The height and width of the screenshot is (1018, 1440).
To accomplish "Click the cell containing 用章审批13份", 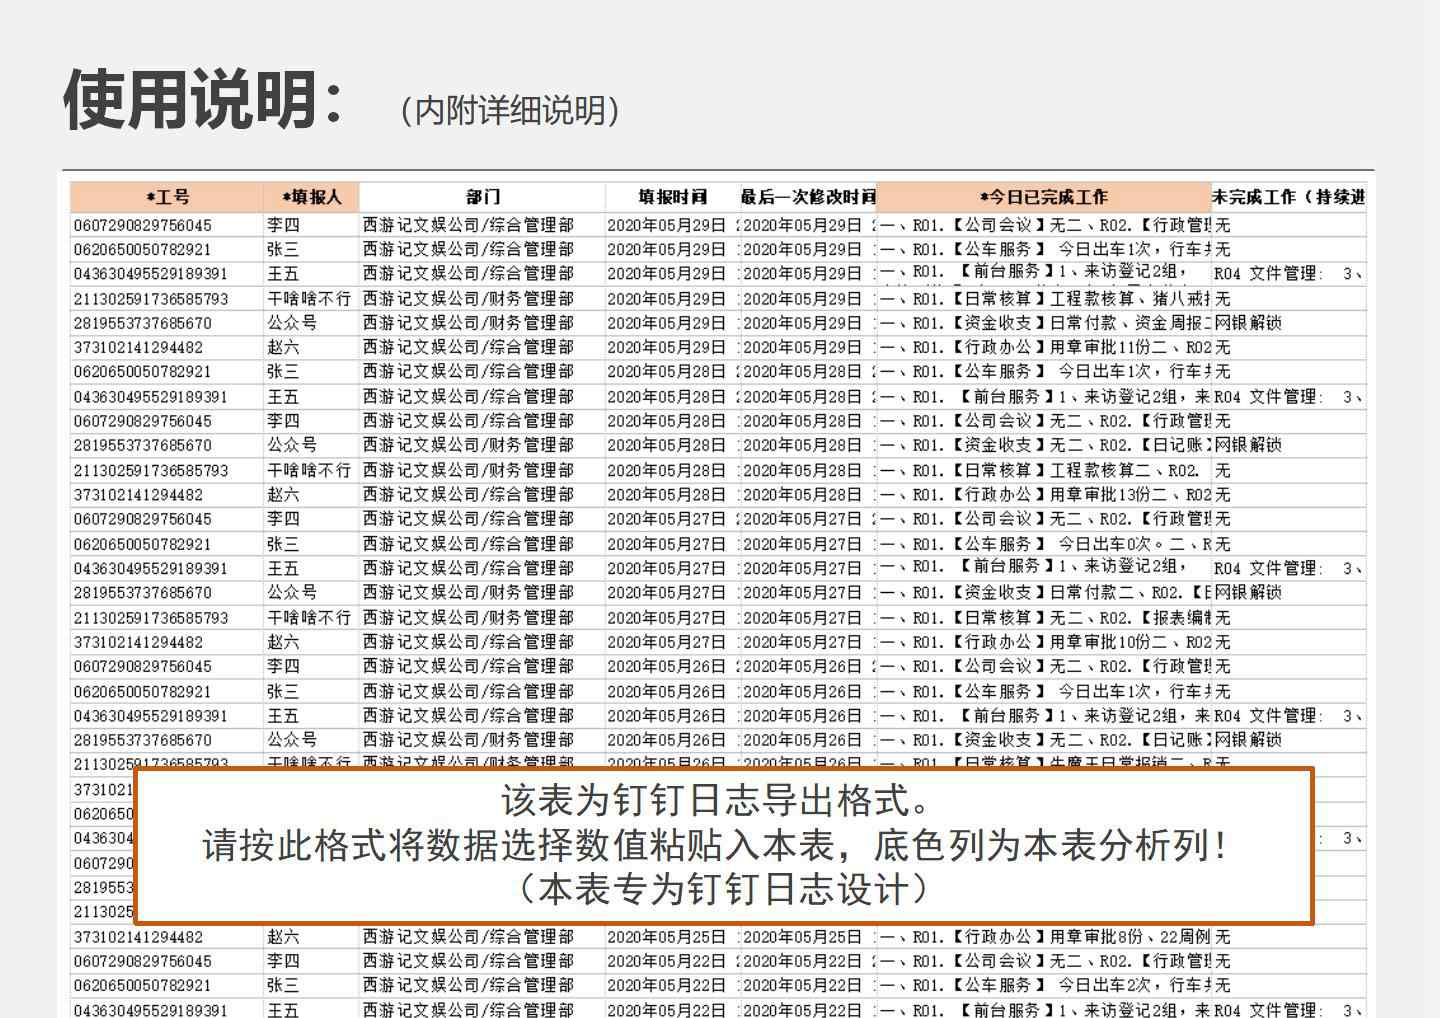I will [1043, 494].
